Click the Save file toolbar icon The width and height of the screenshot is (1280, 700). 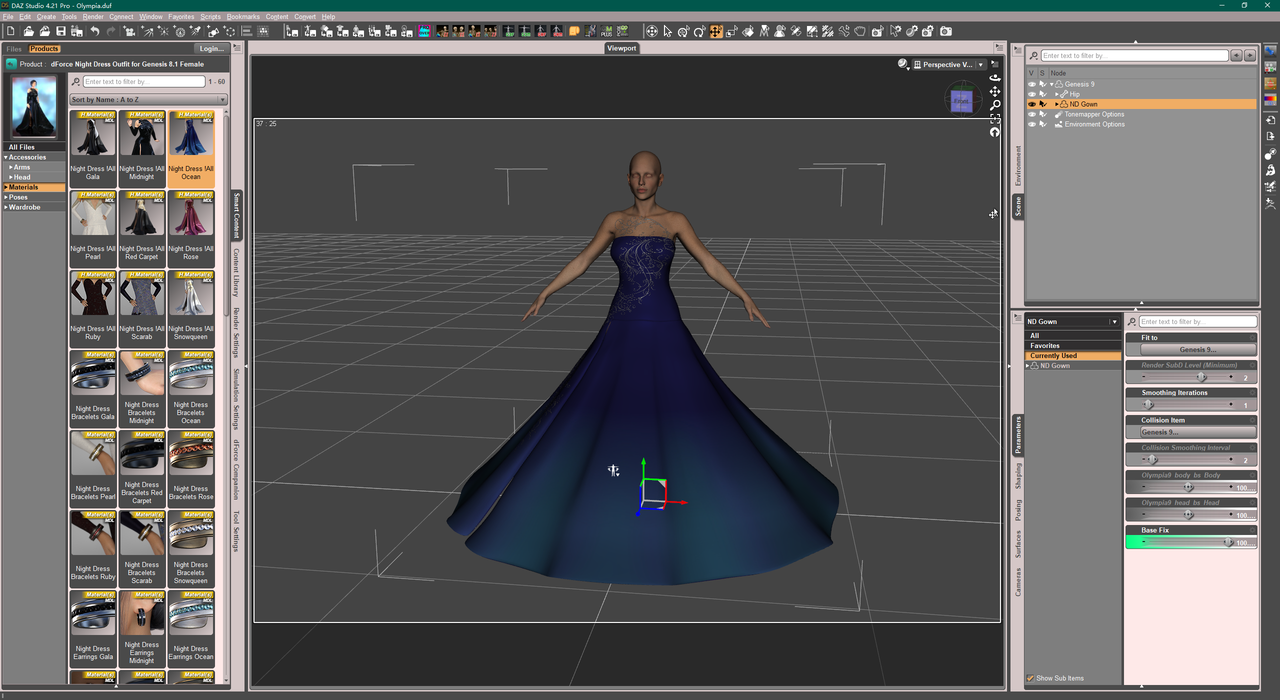(x=61, y=32)
